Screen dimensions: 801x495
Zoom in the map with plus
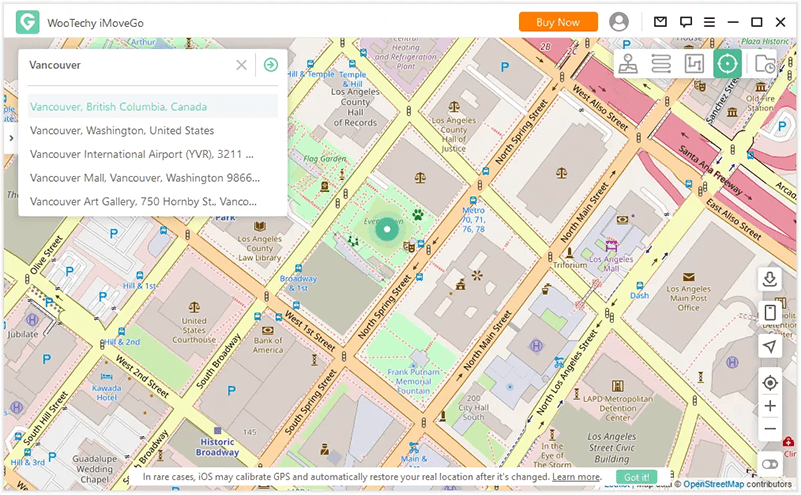[x=770, y=406]
